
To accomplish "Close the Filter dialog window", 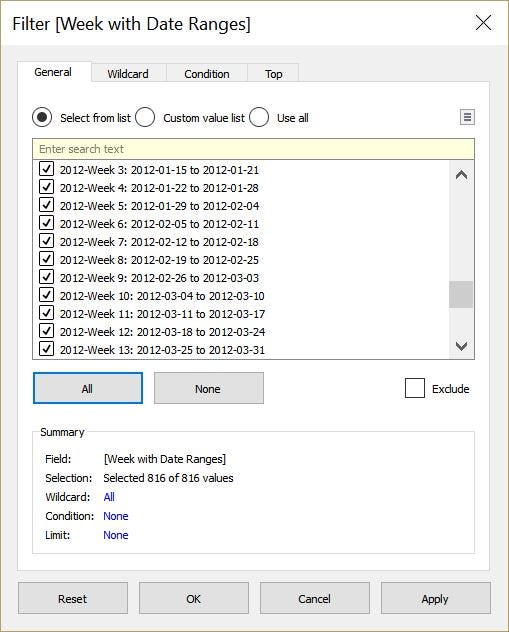I will [483, 23].
